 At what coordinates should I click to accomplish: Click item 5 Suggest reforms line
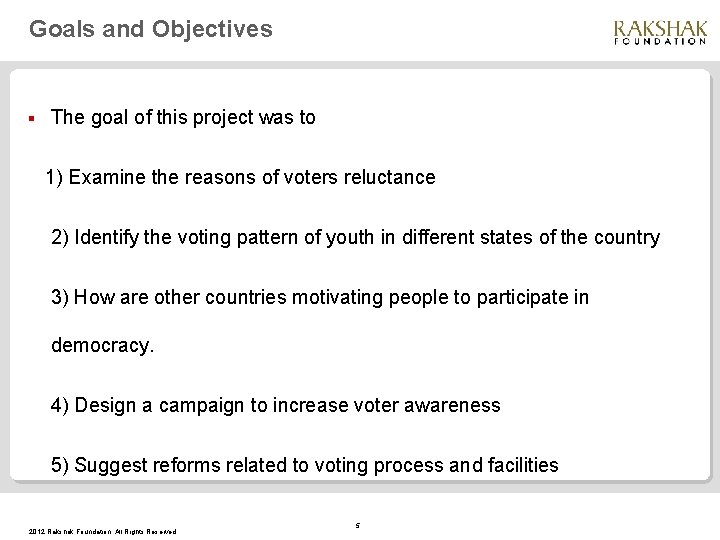coord(305,465)
